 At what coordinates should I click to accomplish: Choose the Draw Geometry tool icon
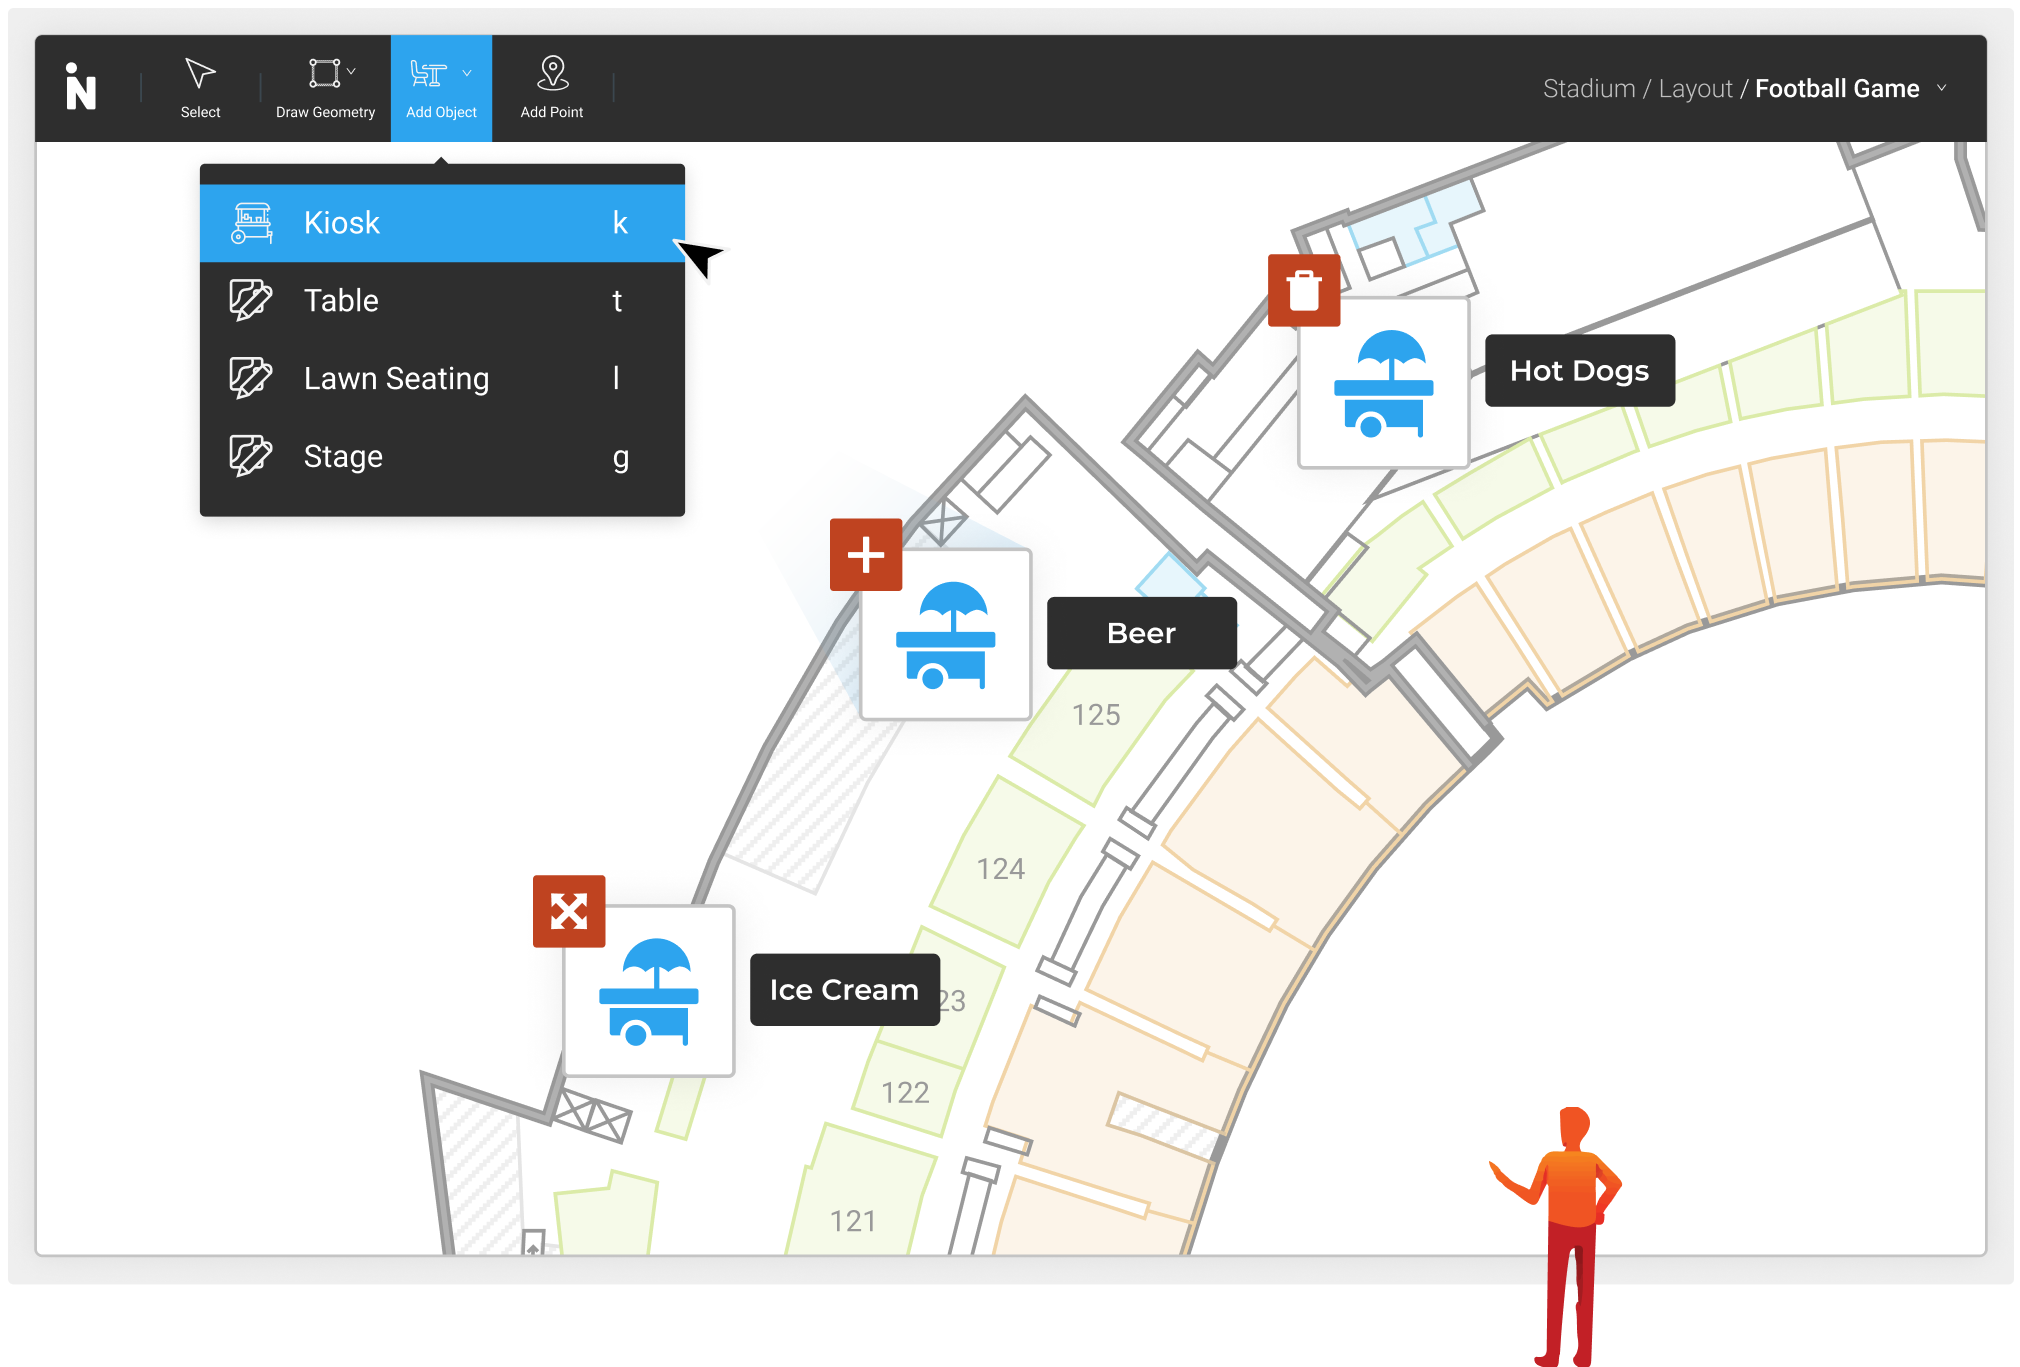324,73
